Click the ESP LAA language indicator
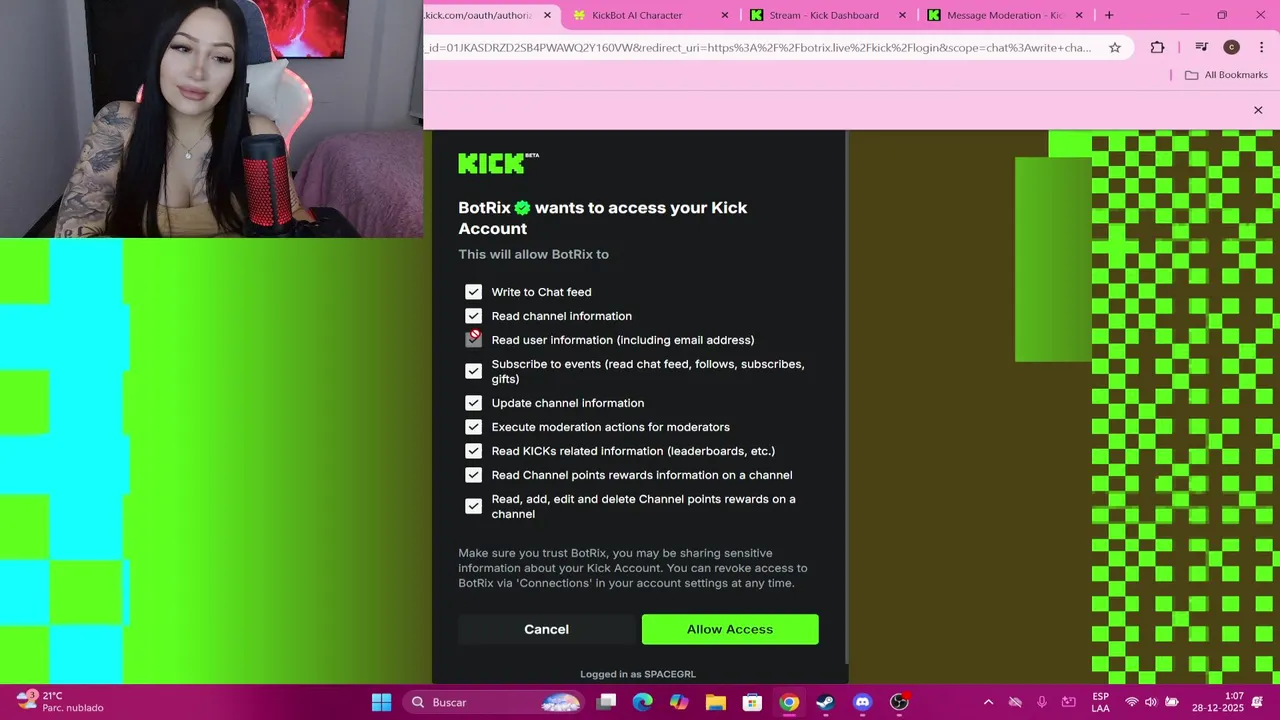This screenshot has height=720, width=1280. 1100,702
